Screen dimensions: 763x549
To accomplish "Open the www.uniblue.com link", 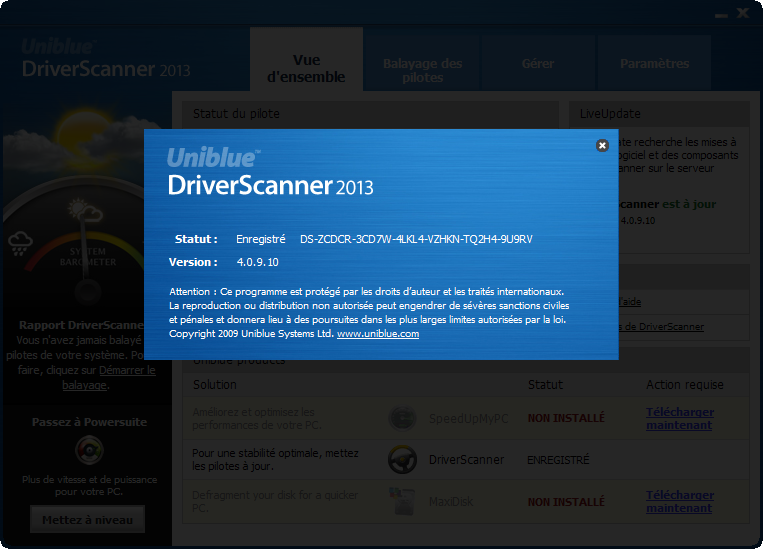I will [x=378, y=334].
